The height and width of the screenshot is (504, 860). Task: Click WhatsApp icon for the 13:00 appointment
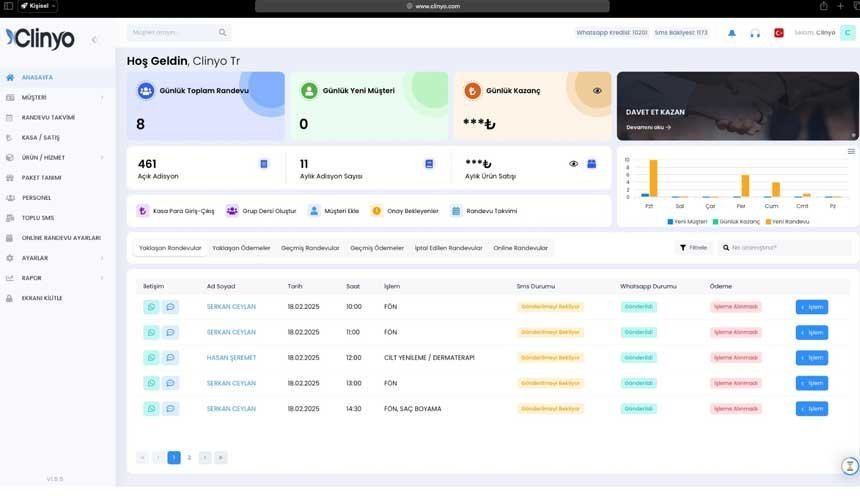[151, 383]
